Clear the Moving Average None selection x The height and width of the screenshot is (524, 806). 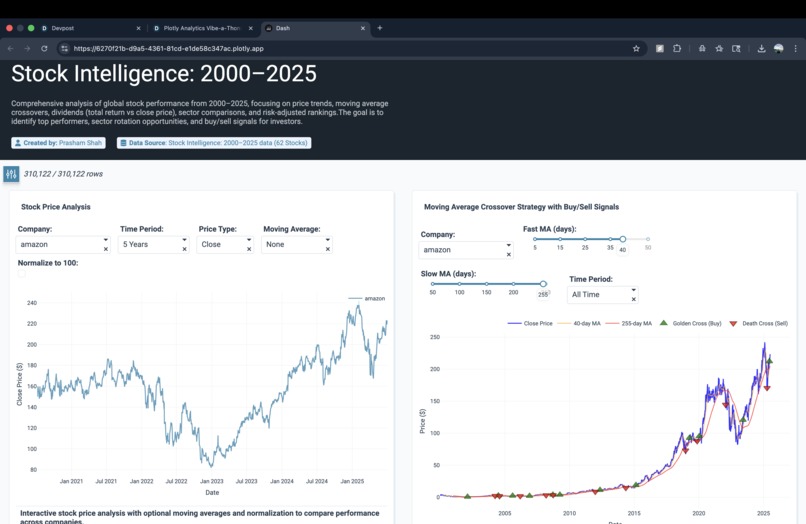[x=327, y=249]
